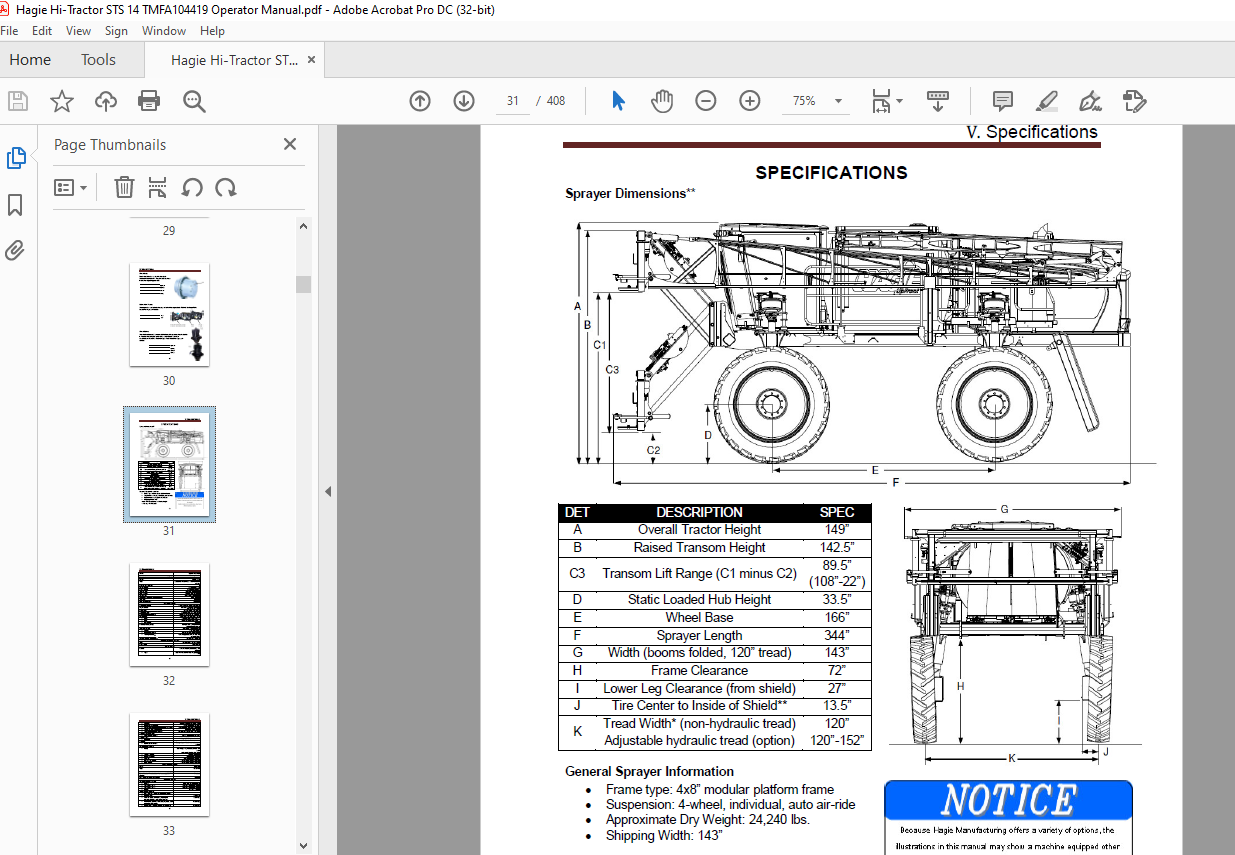Show the Page Thumbnails sidebar icon

pos(16,158)
